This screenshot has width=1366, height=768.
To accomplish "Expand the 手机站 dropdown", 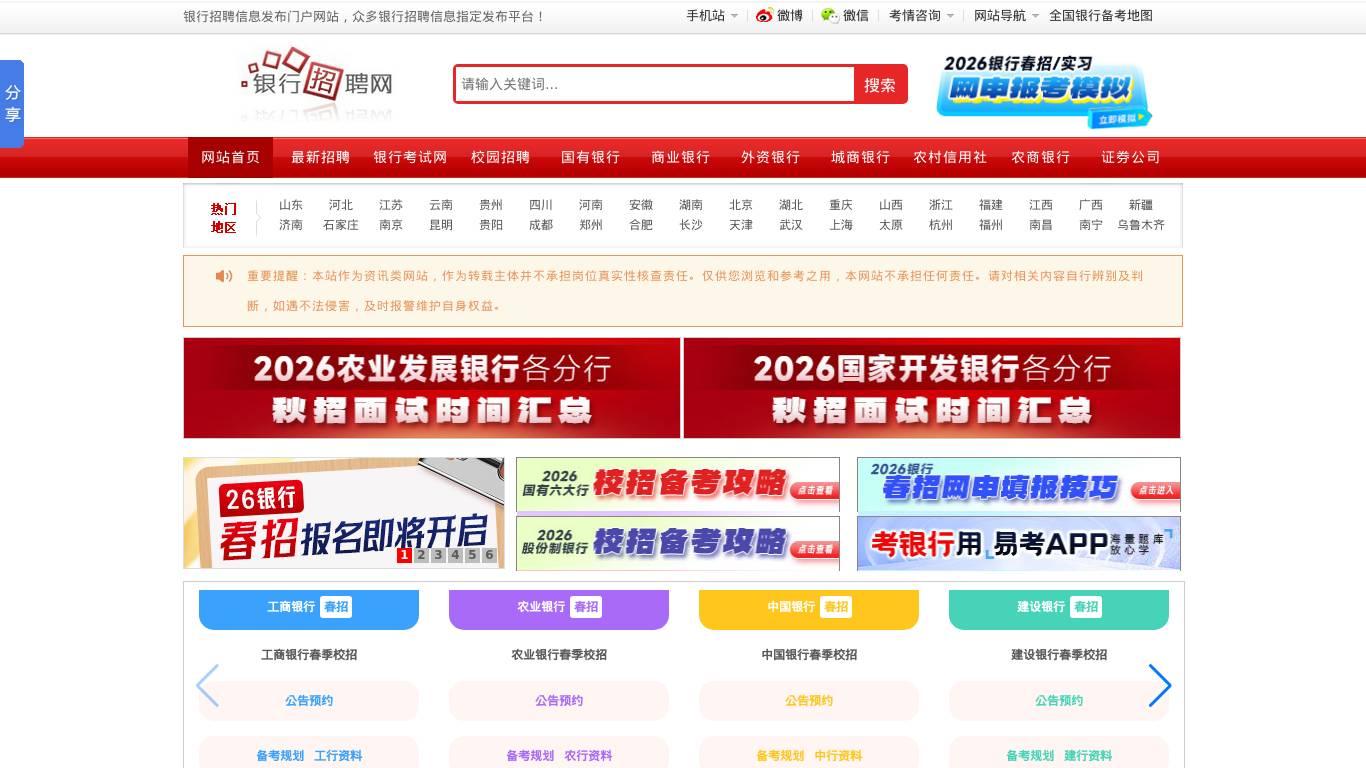I will click(x=712, y=16).
